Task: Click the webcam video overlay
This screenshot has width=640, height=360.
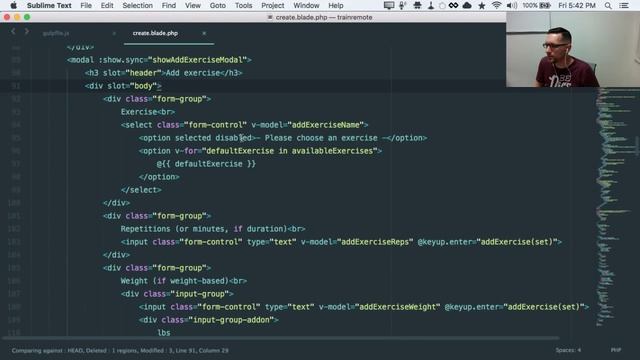Action: click(x=573, y=49)
